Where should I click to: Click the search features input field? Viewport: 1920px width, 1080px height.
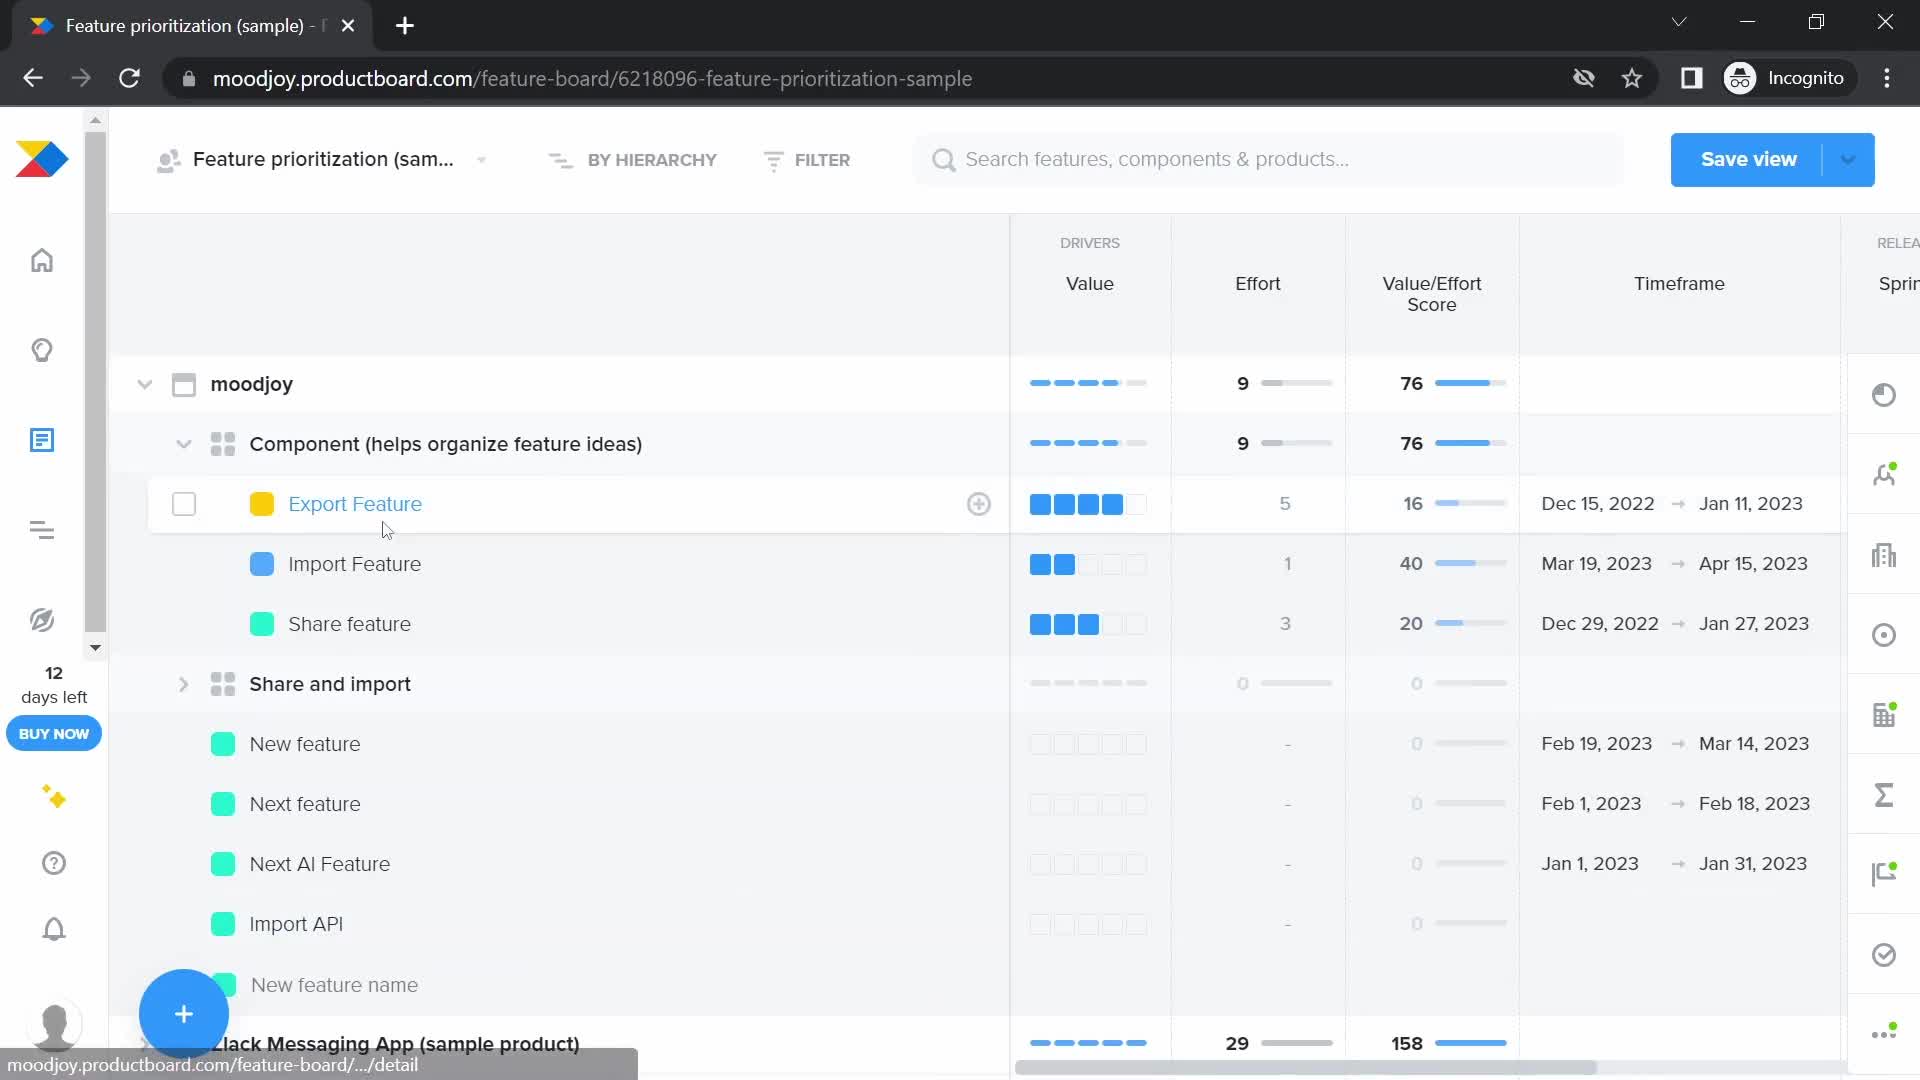pyautogui.click(x=1270, y=160)
